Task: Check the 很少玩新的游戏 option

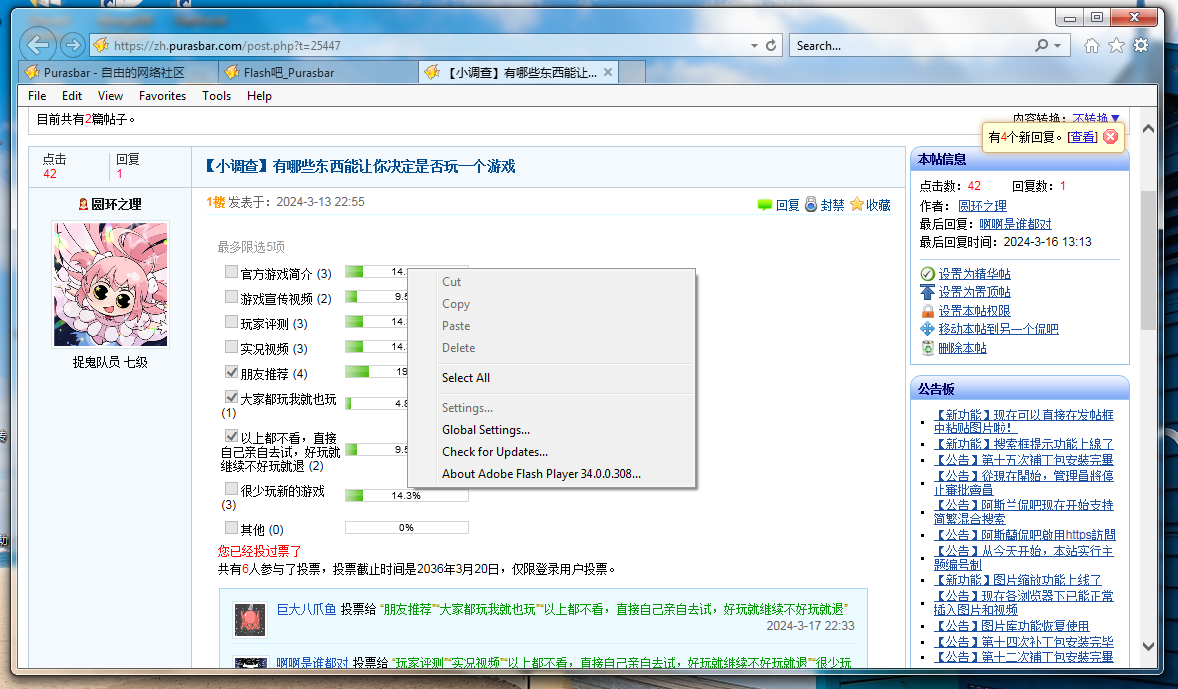Action: click(231, 488)
